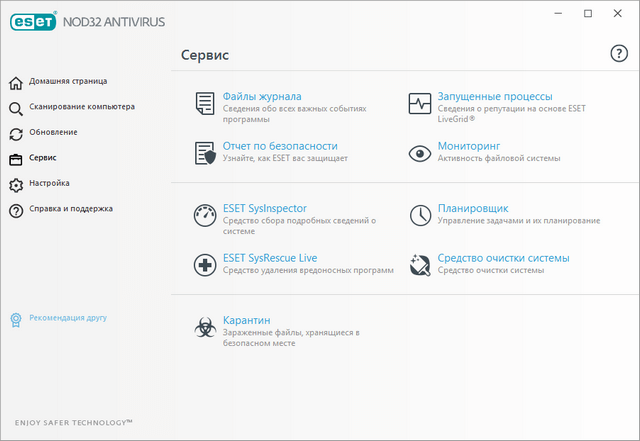Click the running processes monitor icon
Viewport: 640px width, 441px height.
pos(420,102)
